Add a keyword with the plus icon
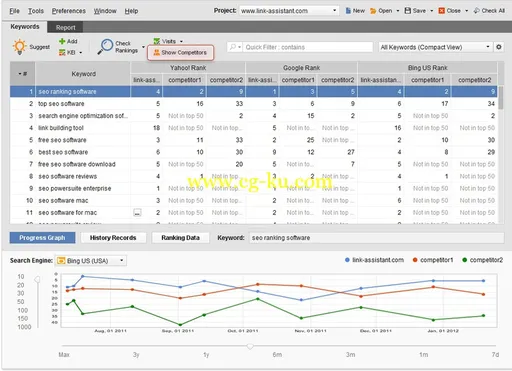This screenshot has height=371, width=512. (x=62, y=41)
